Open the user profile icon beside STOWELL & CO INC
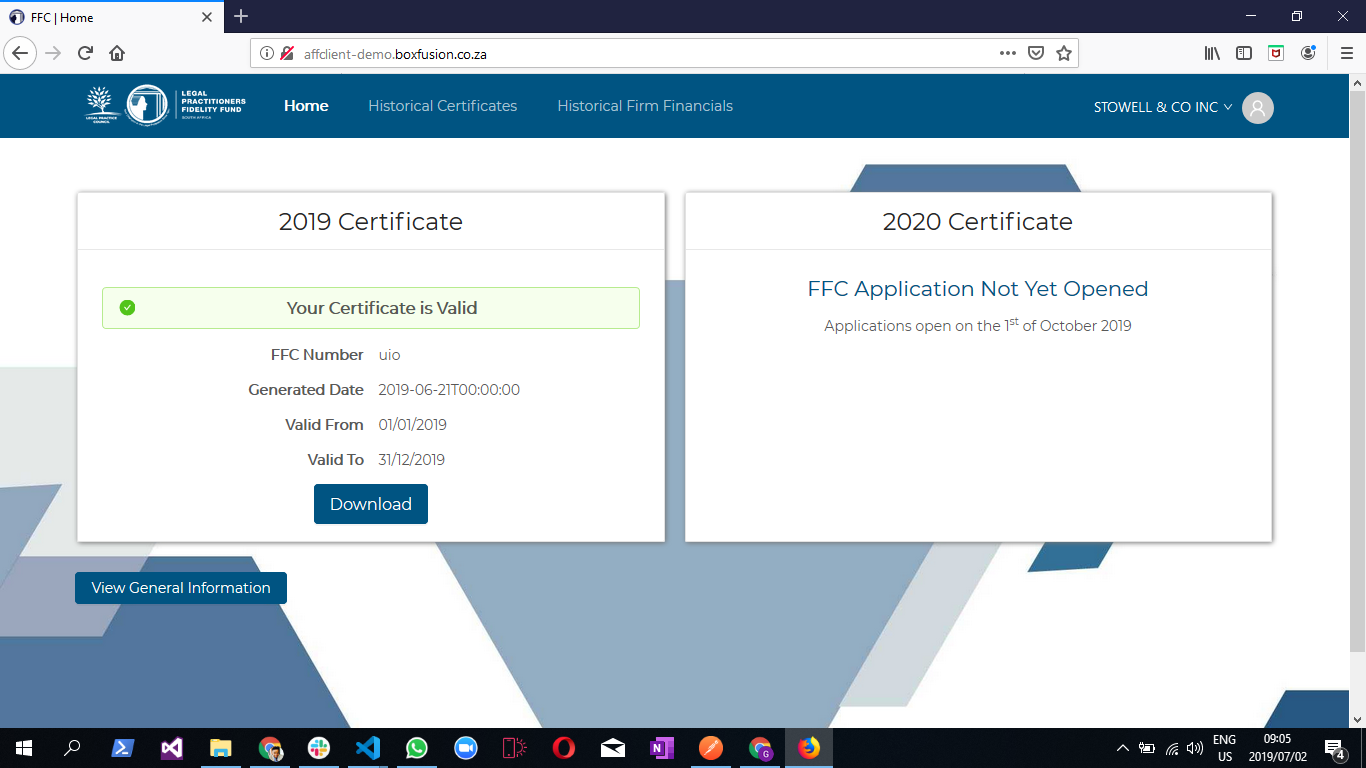This screenshot has height=768, width=1366. pos(1257,108)
